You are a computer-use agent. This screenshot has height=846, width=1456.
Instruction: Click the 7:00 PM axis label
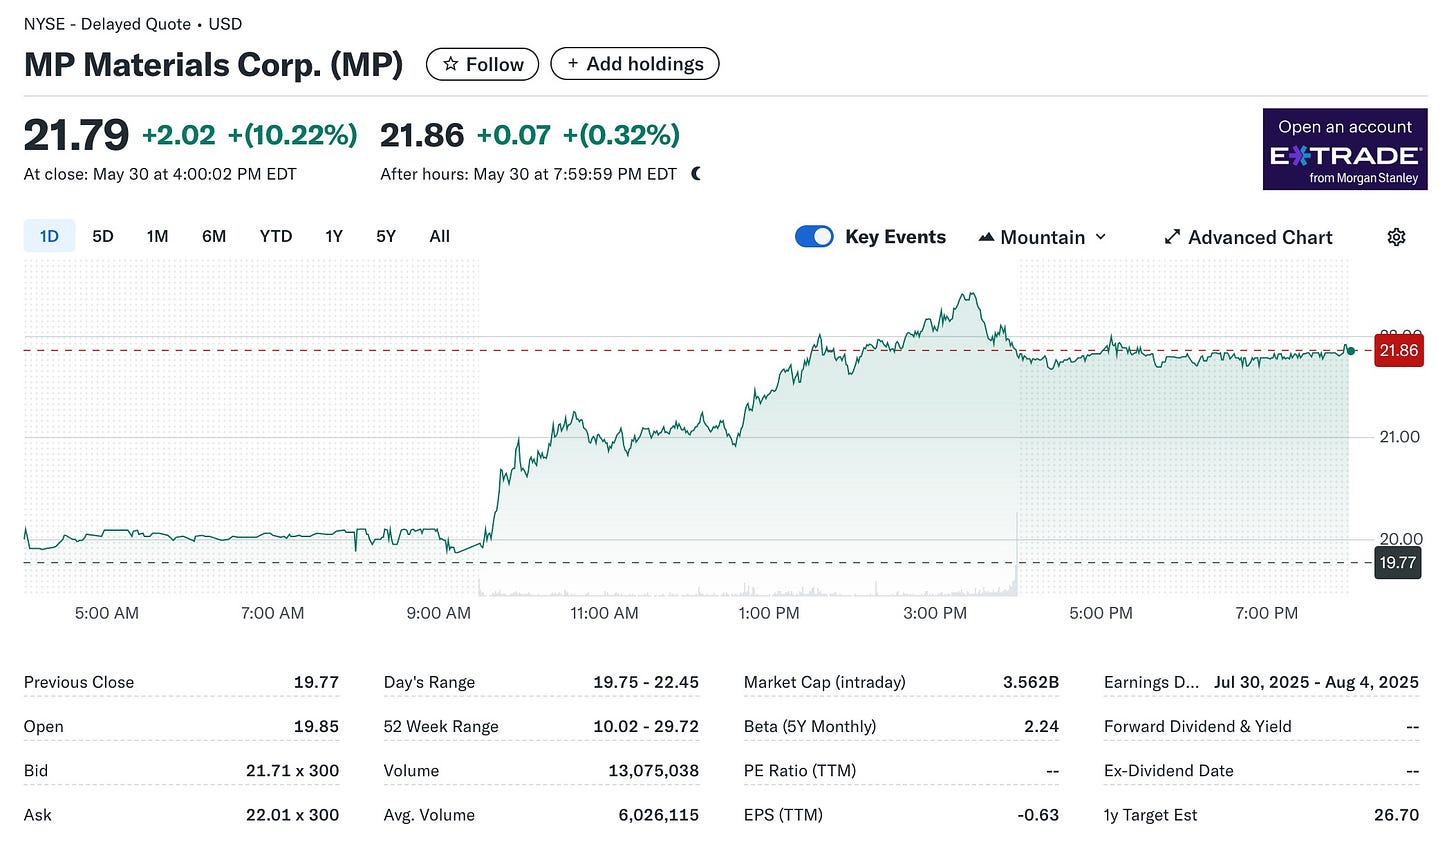[1266, 613]
